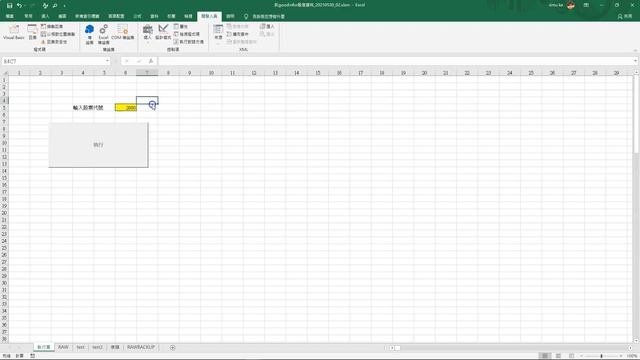Image resolution: width=640 pixels, height=360 pixels.
Task: Open control Properties
Action: pos(181,26)
